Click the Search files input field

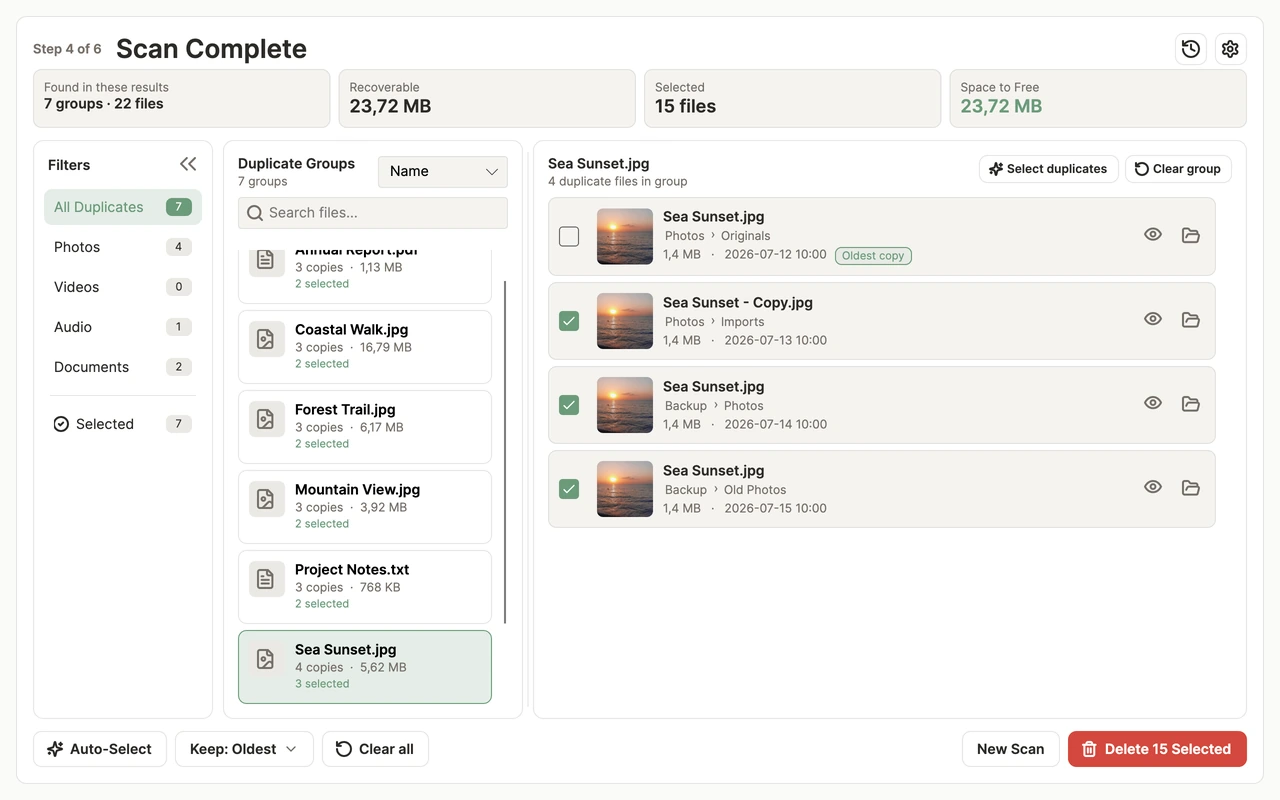373,213
